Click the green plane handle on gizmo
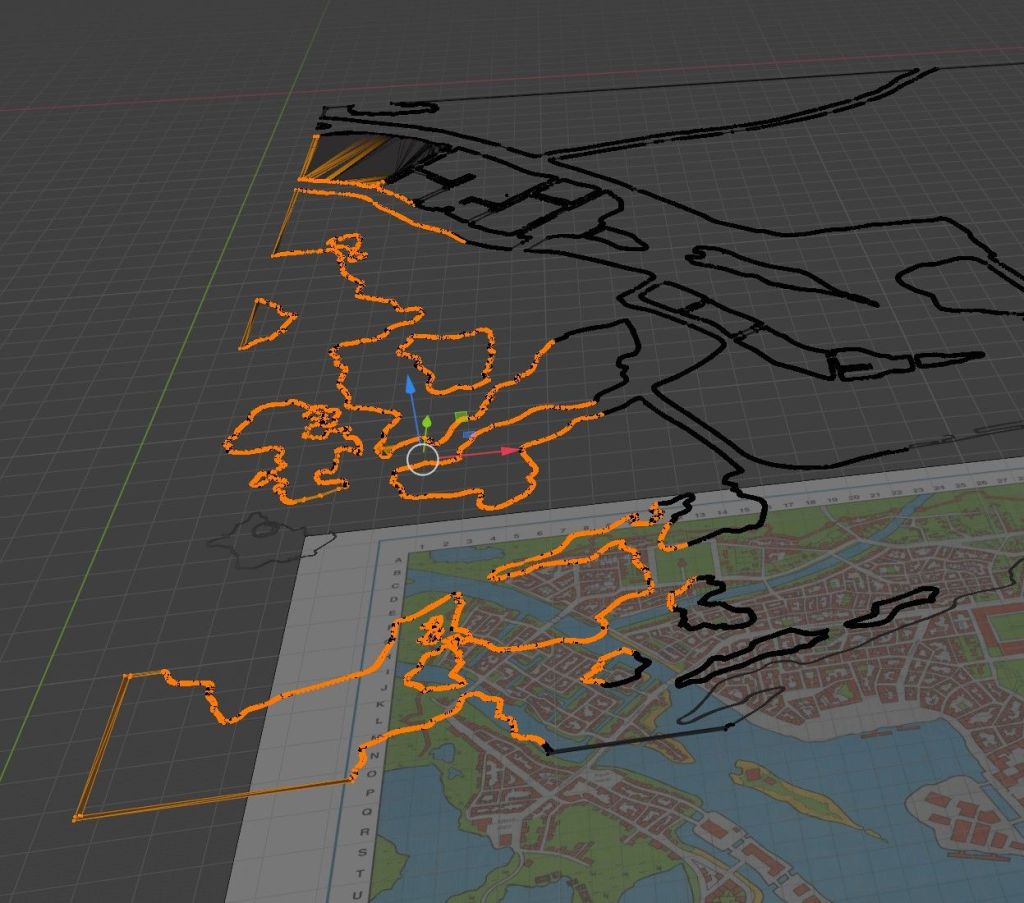 point(461,416)
